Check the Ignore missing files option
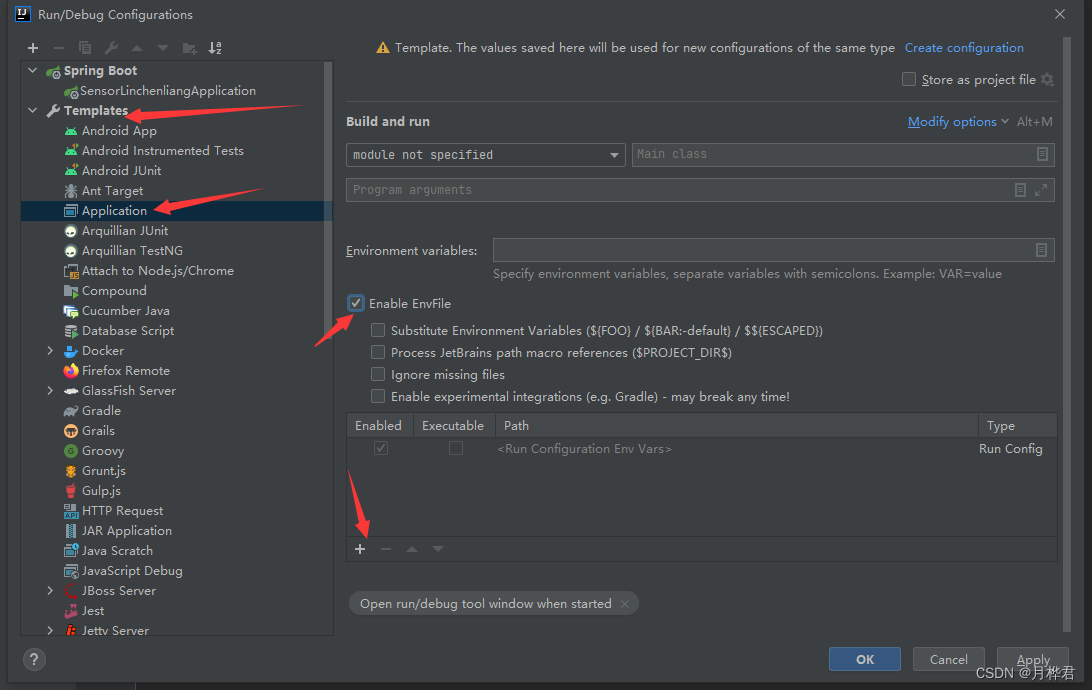1092x690 pixels. tap(378, 375)
